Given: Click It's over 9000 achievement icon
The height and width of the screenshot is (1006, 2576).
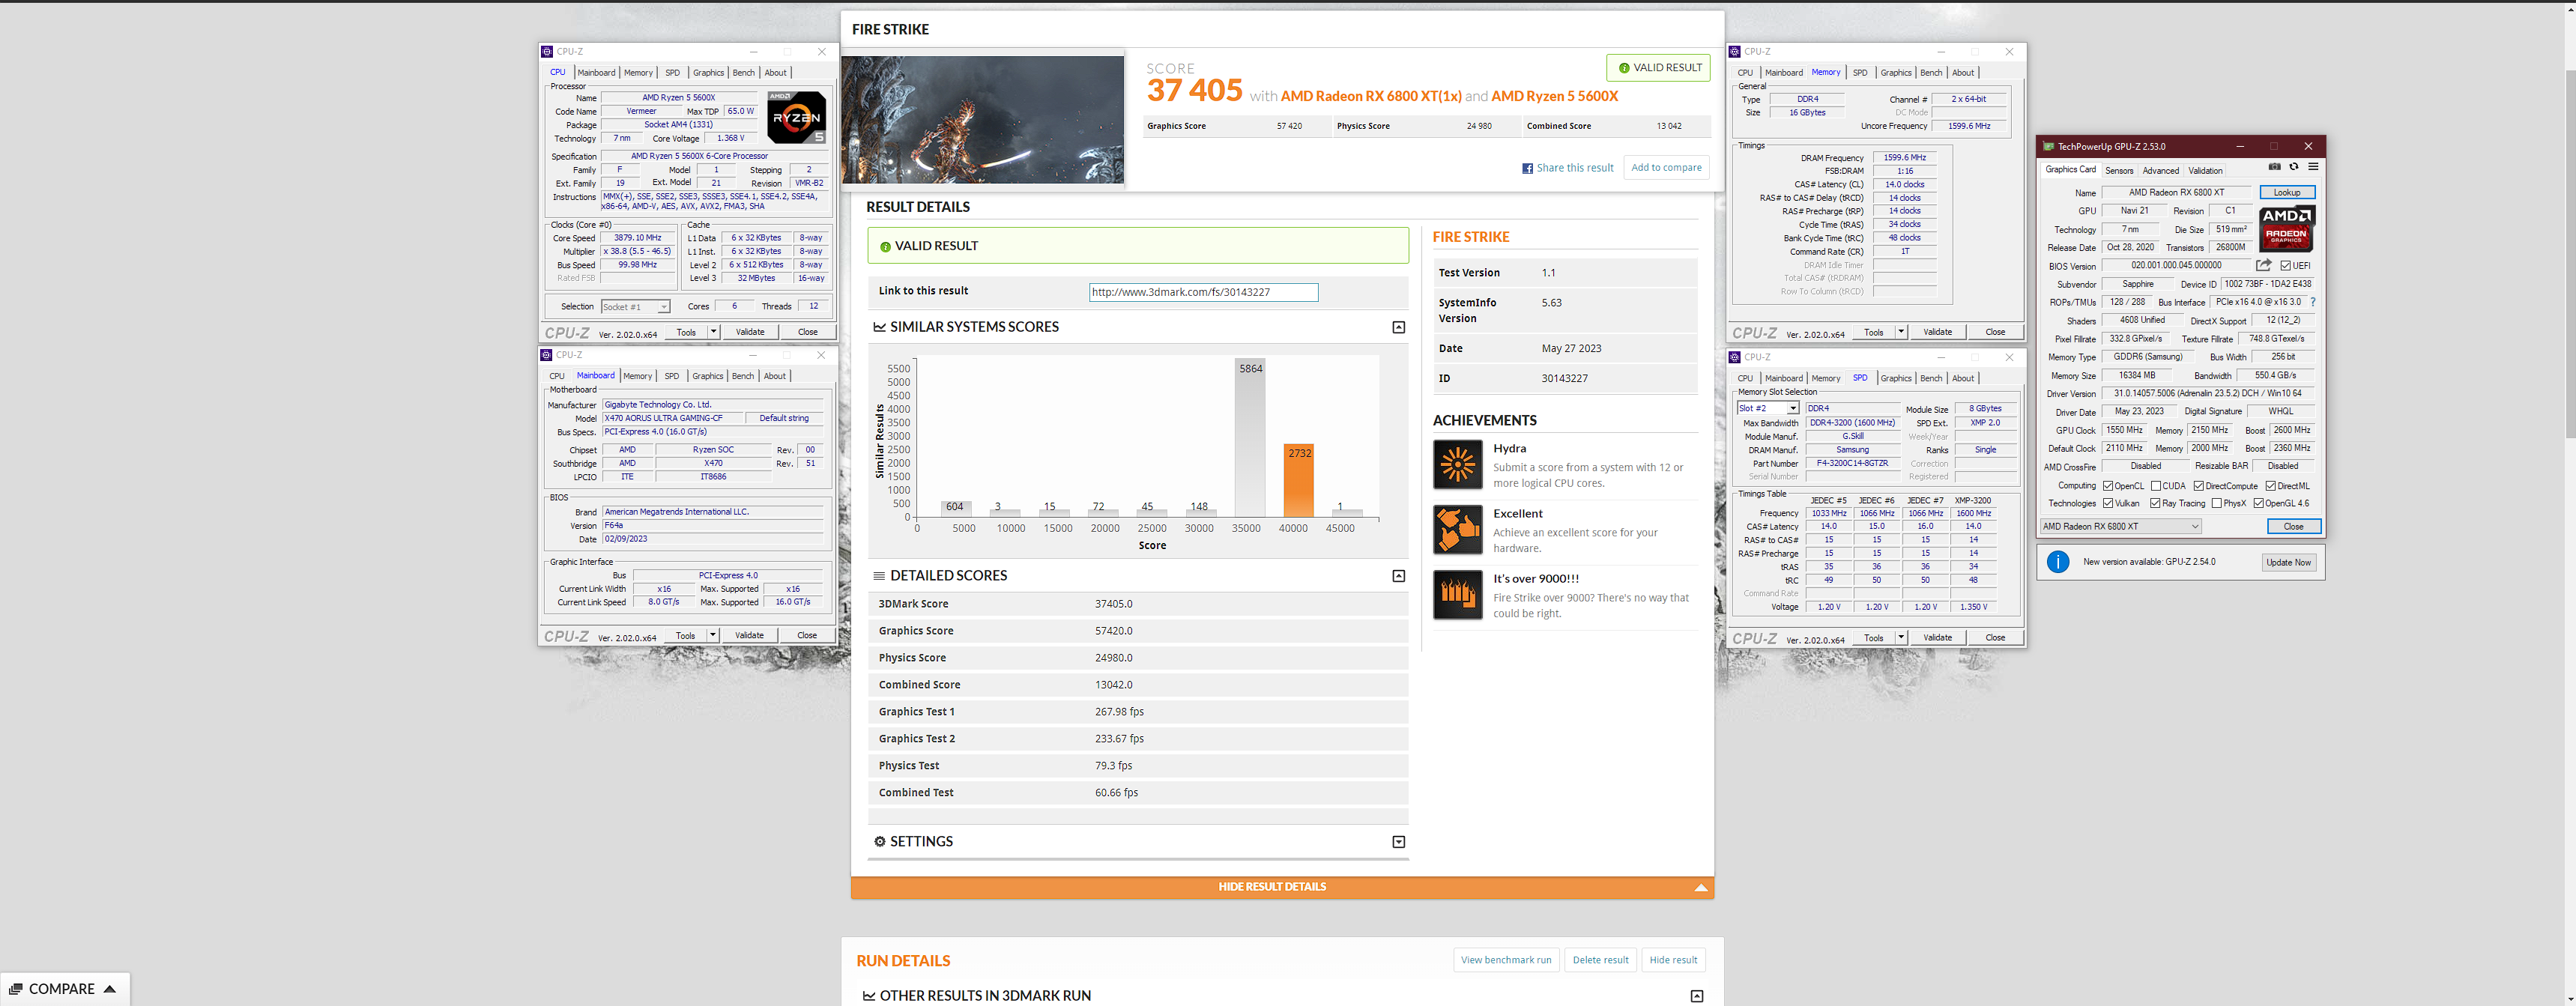Looking at the screenshot, I should (x=1457, y=595).
